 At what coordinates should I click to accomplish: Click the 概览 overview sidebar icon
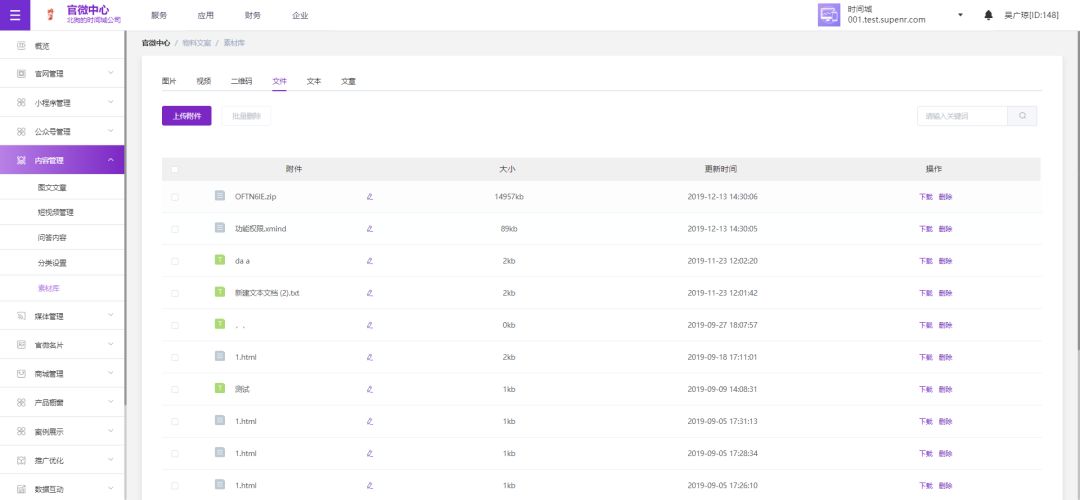[21, 46]
